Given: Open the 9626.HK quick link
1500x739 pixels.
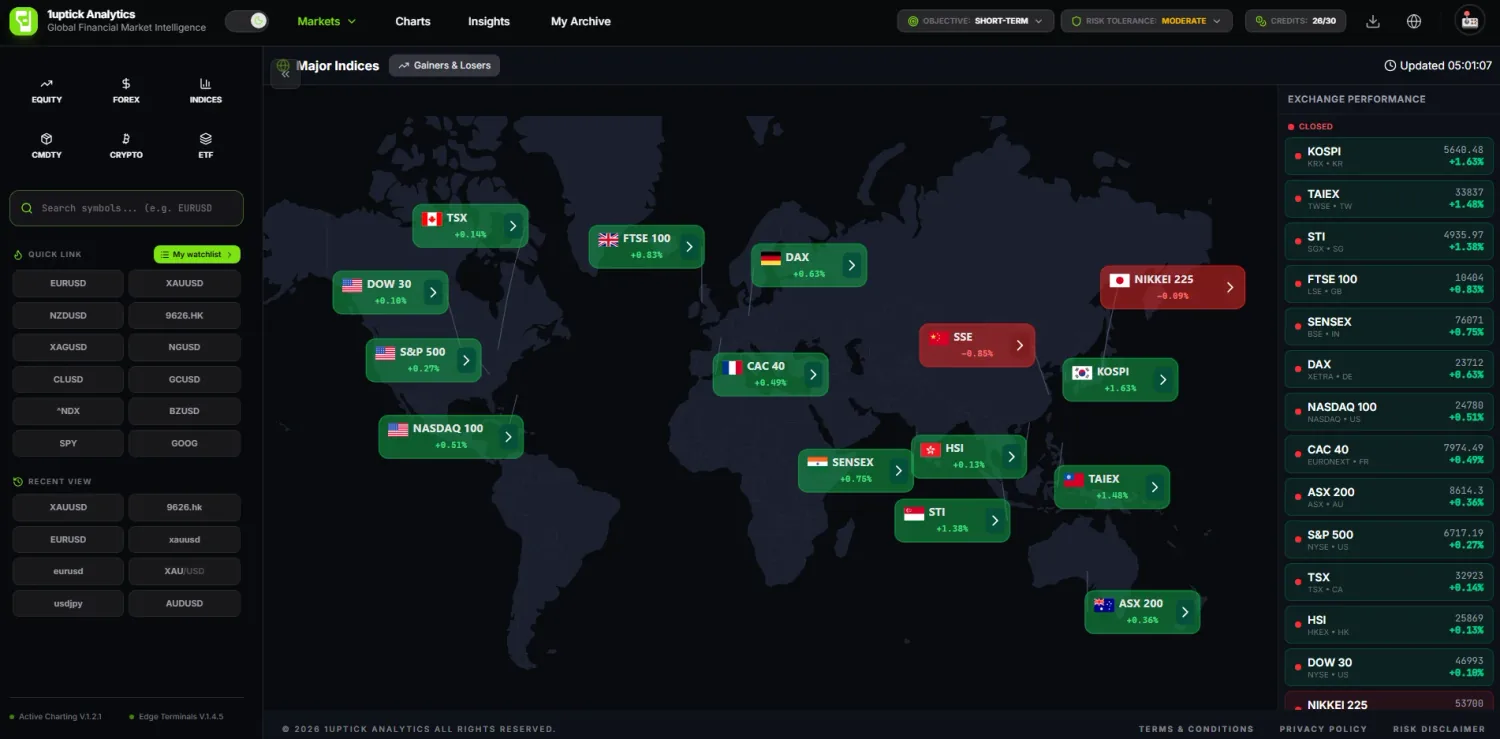Looking at the screenshot, I should coord(185,315).
